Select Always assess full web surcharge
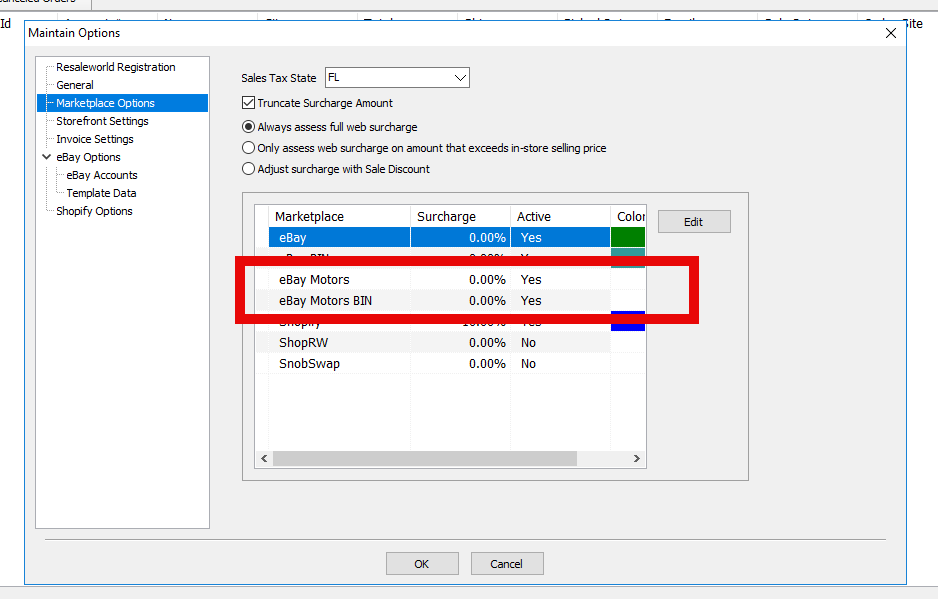The image size is (938, 599). [x=248, y=127]
